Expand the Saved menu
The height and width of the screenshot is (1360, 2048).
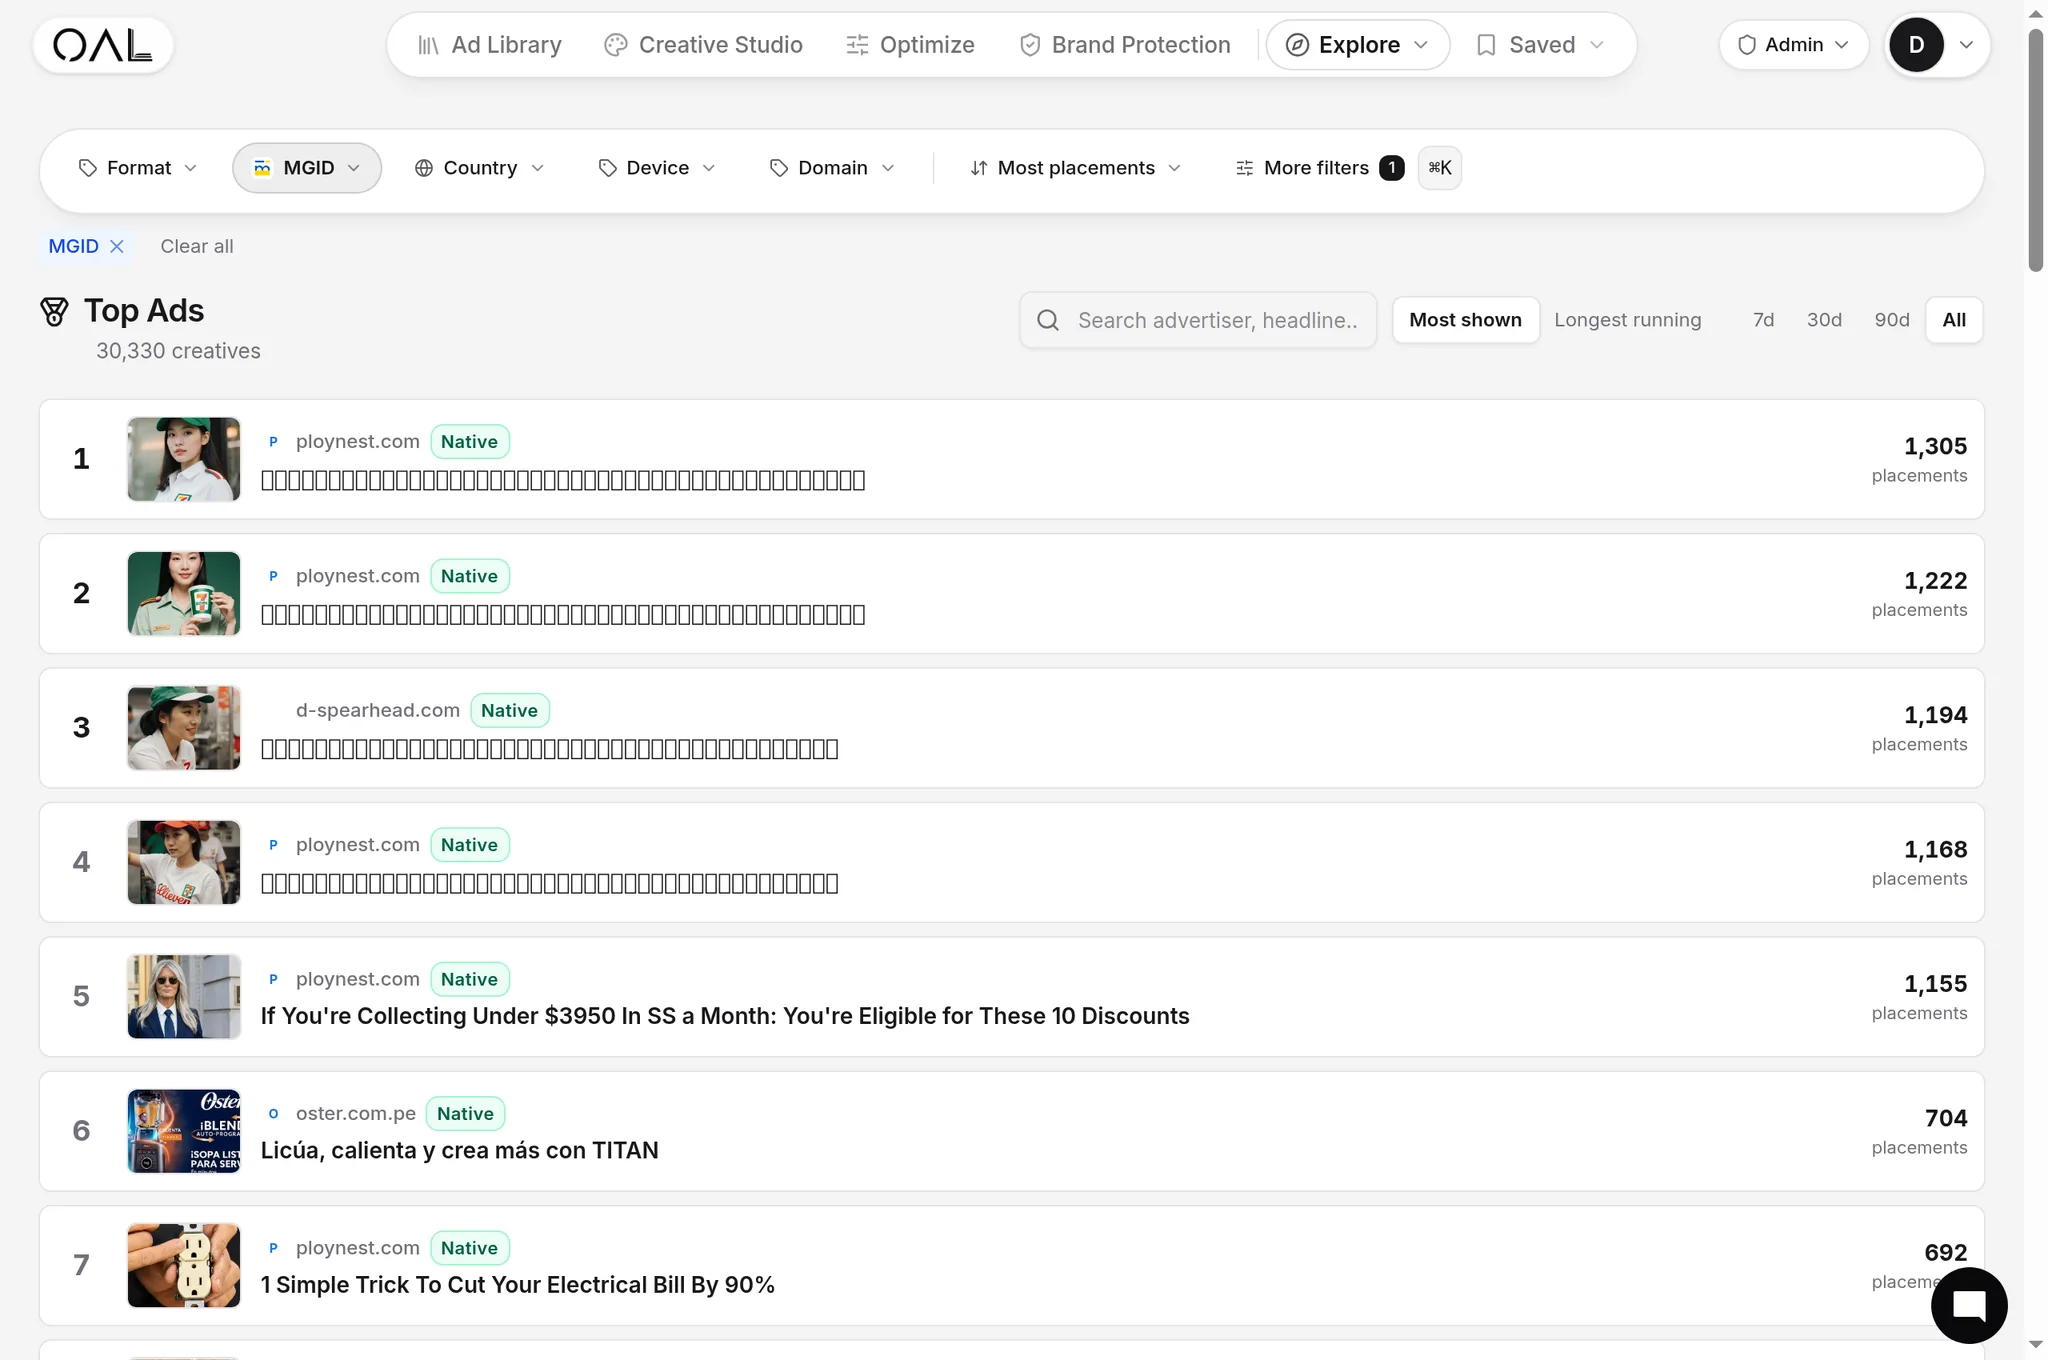1540,45
